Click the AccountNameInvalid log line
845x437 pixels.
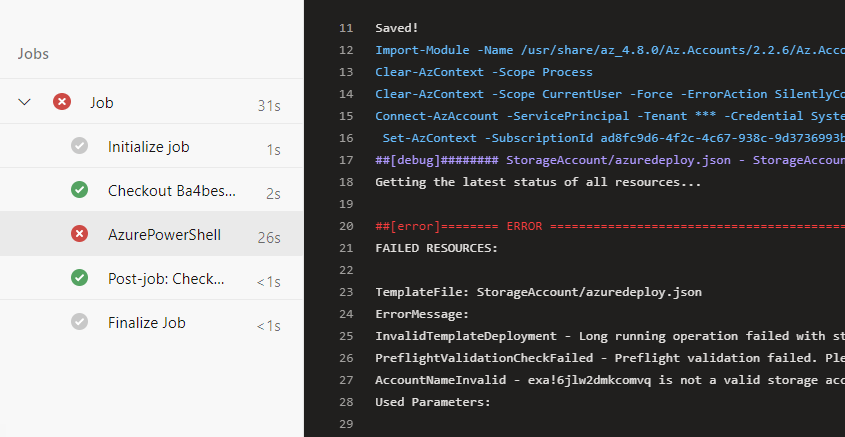pos(610,380)
